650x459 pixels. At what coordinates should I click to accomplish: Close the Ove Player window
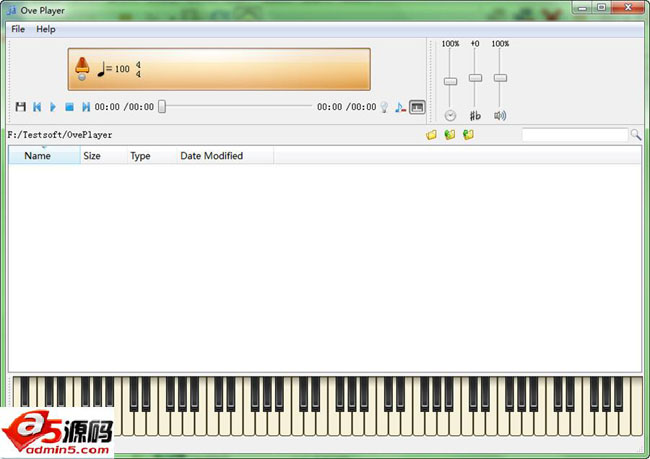[x=628, y=8]
